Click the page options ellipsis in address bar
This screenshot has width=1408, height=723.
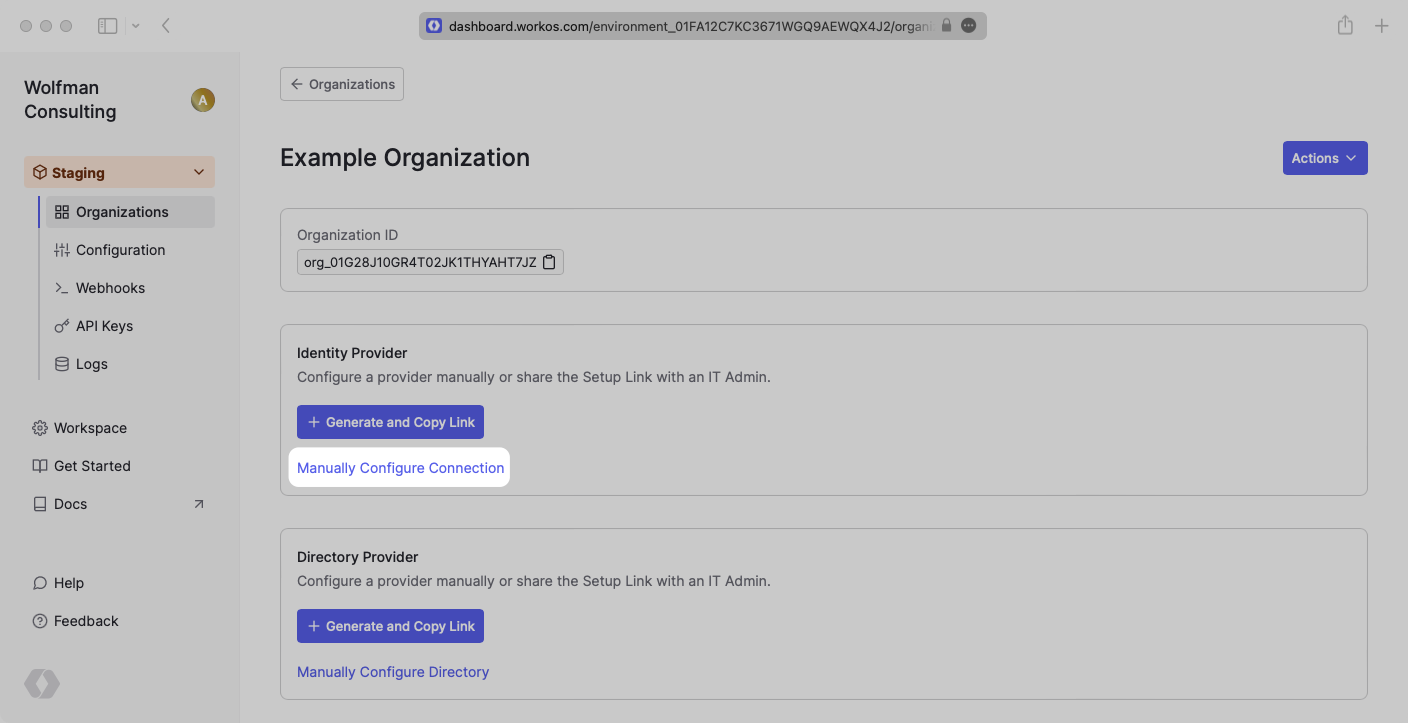tap(968, 26)
